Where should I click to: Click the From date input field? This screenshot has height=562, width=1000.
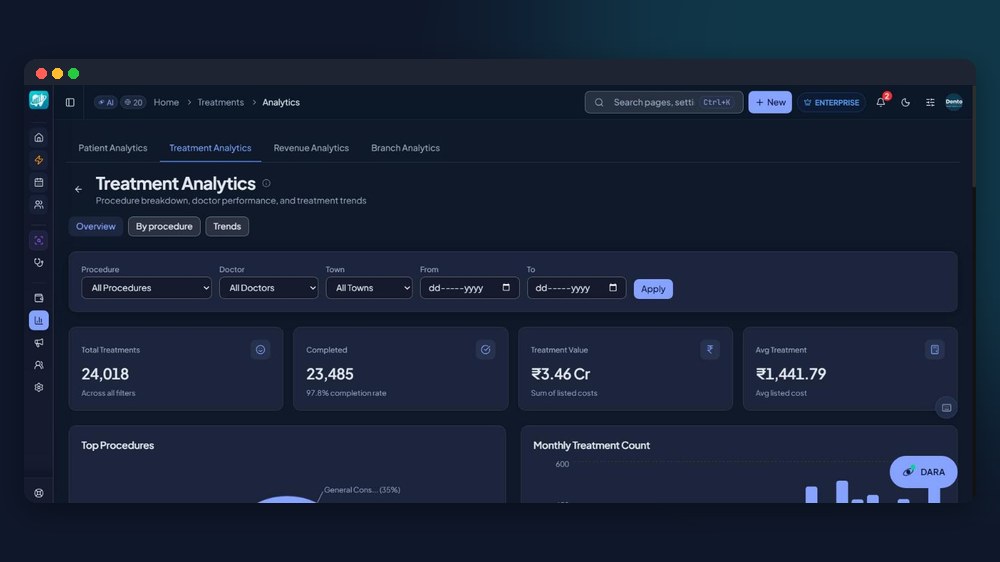coord(469,288)
